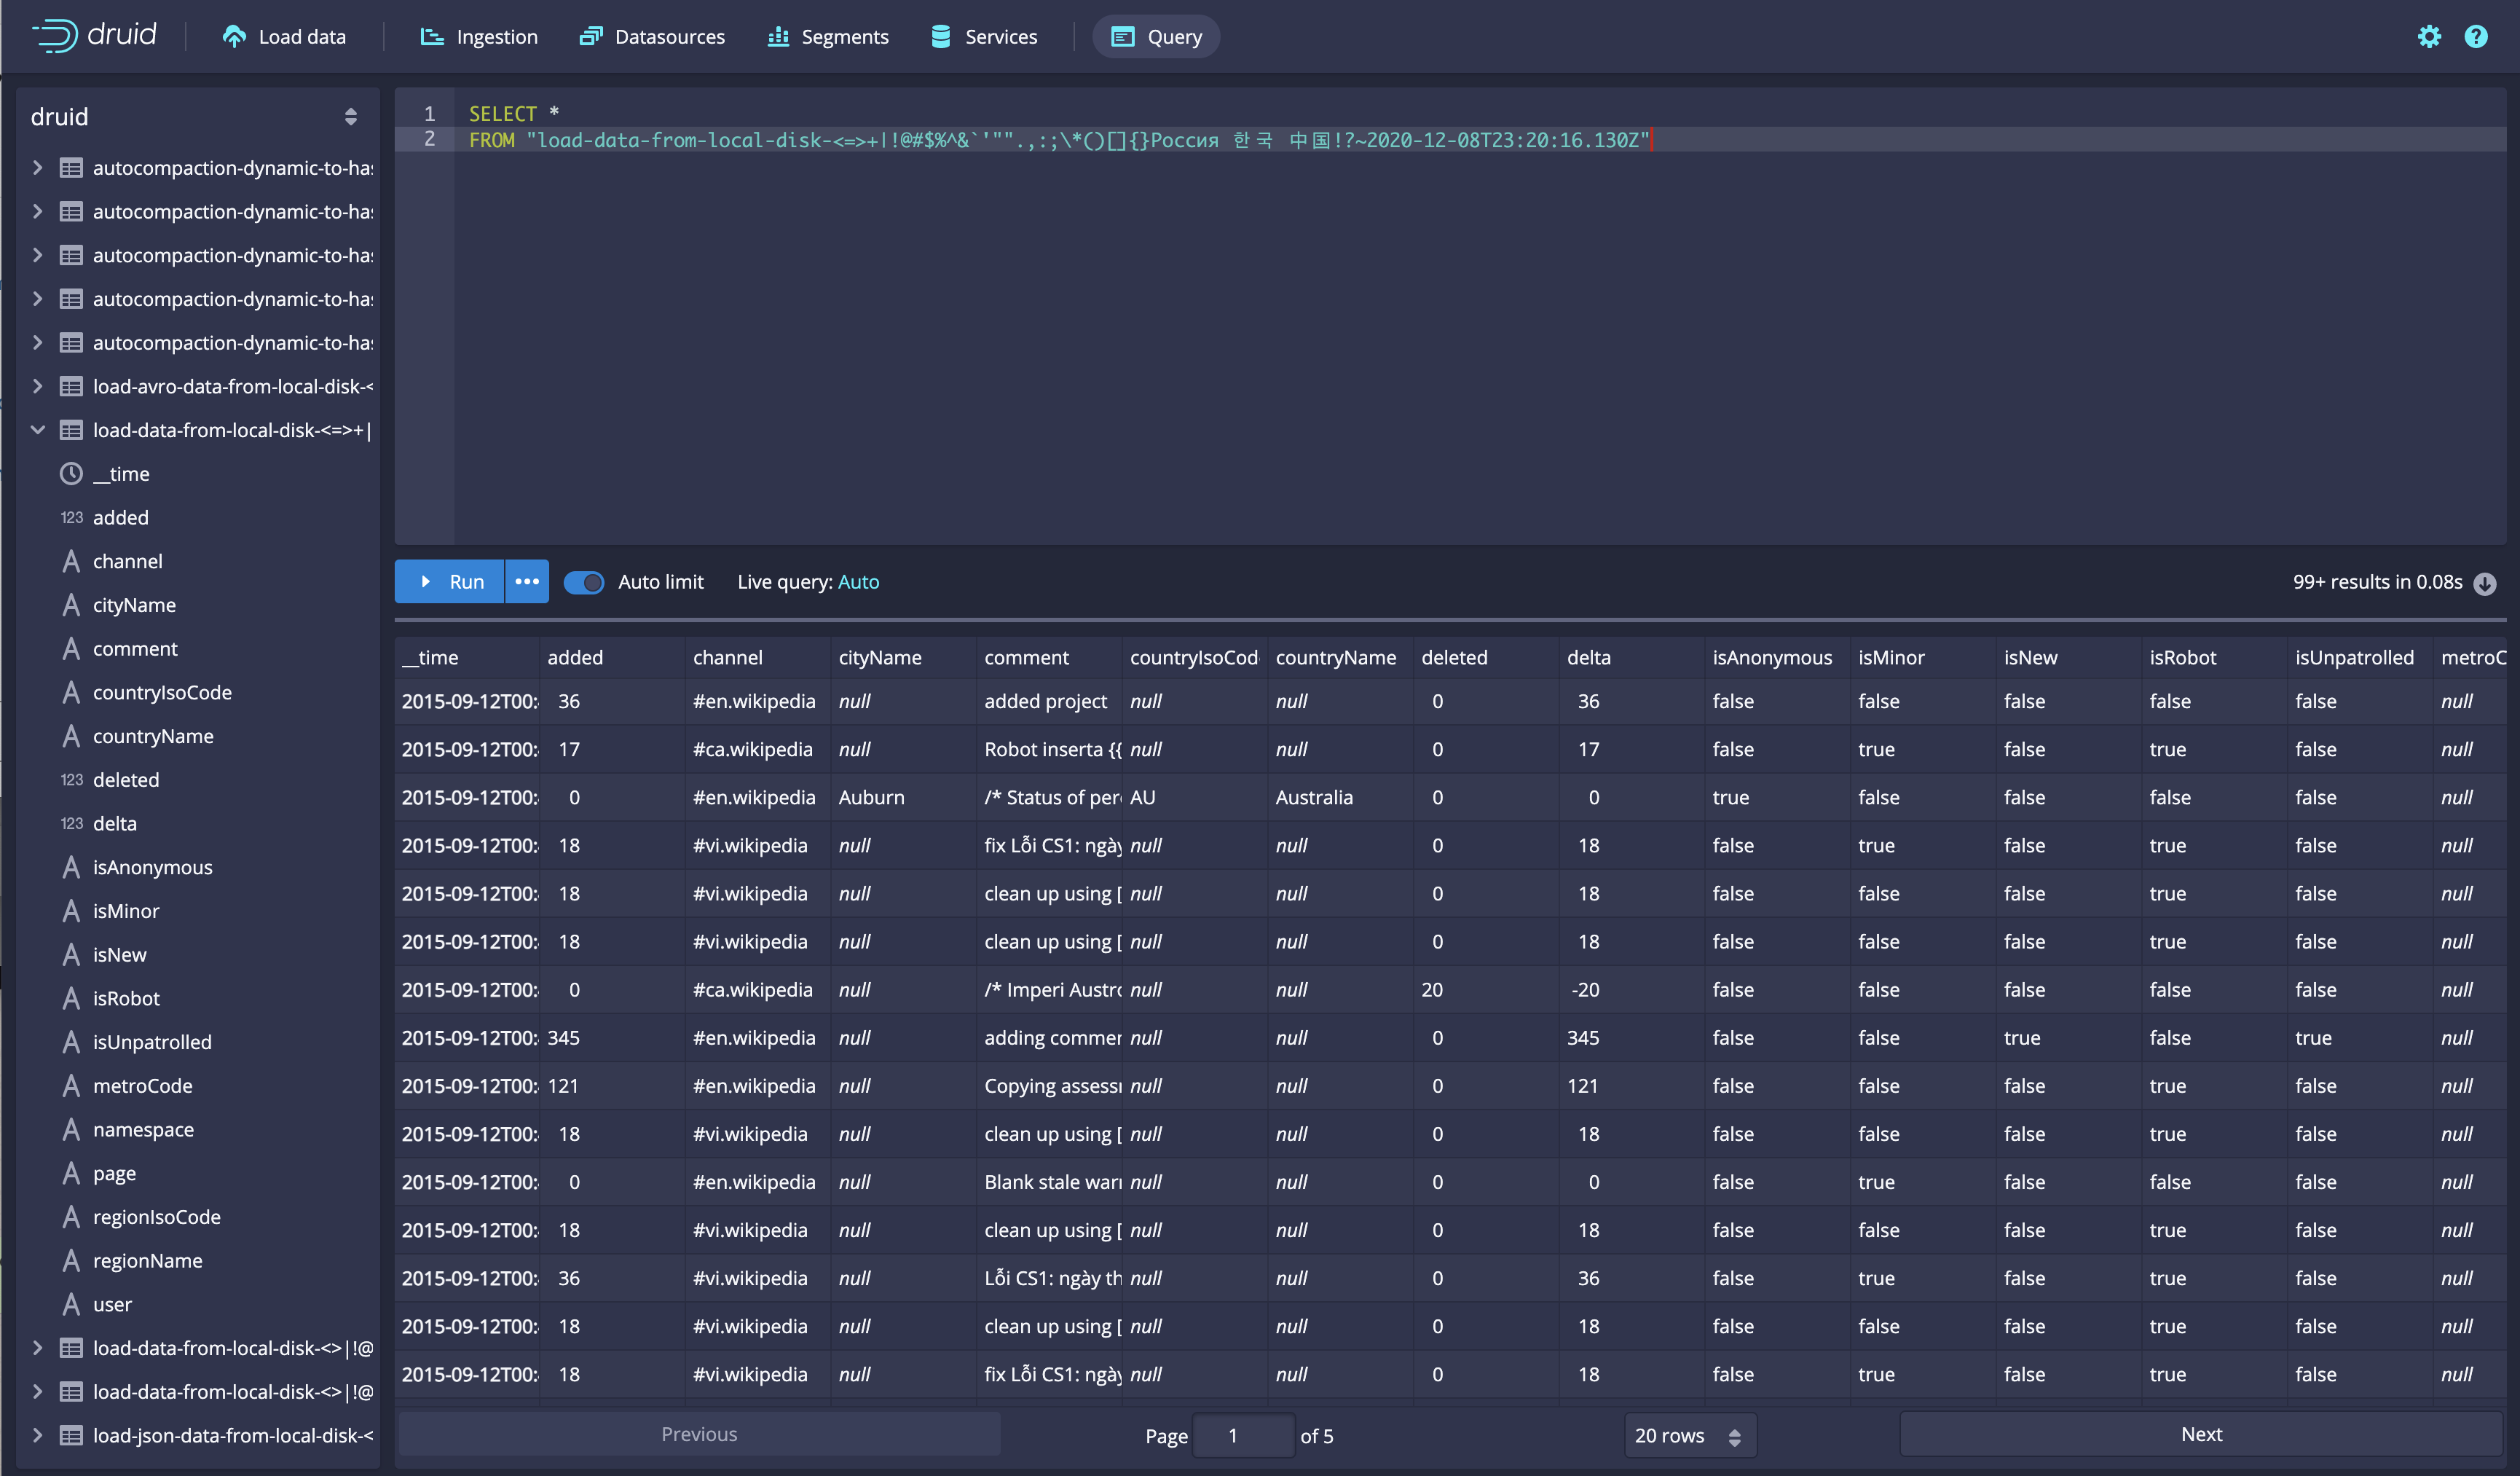The height and width of the screenshot is (1476, 2520).
Task: Click the text-type icon beside channel column
Action: (x=71, y=562)
